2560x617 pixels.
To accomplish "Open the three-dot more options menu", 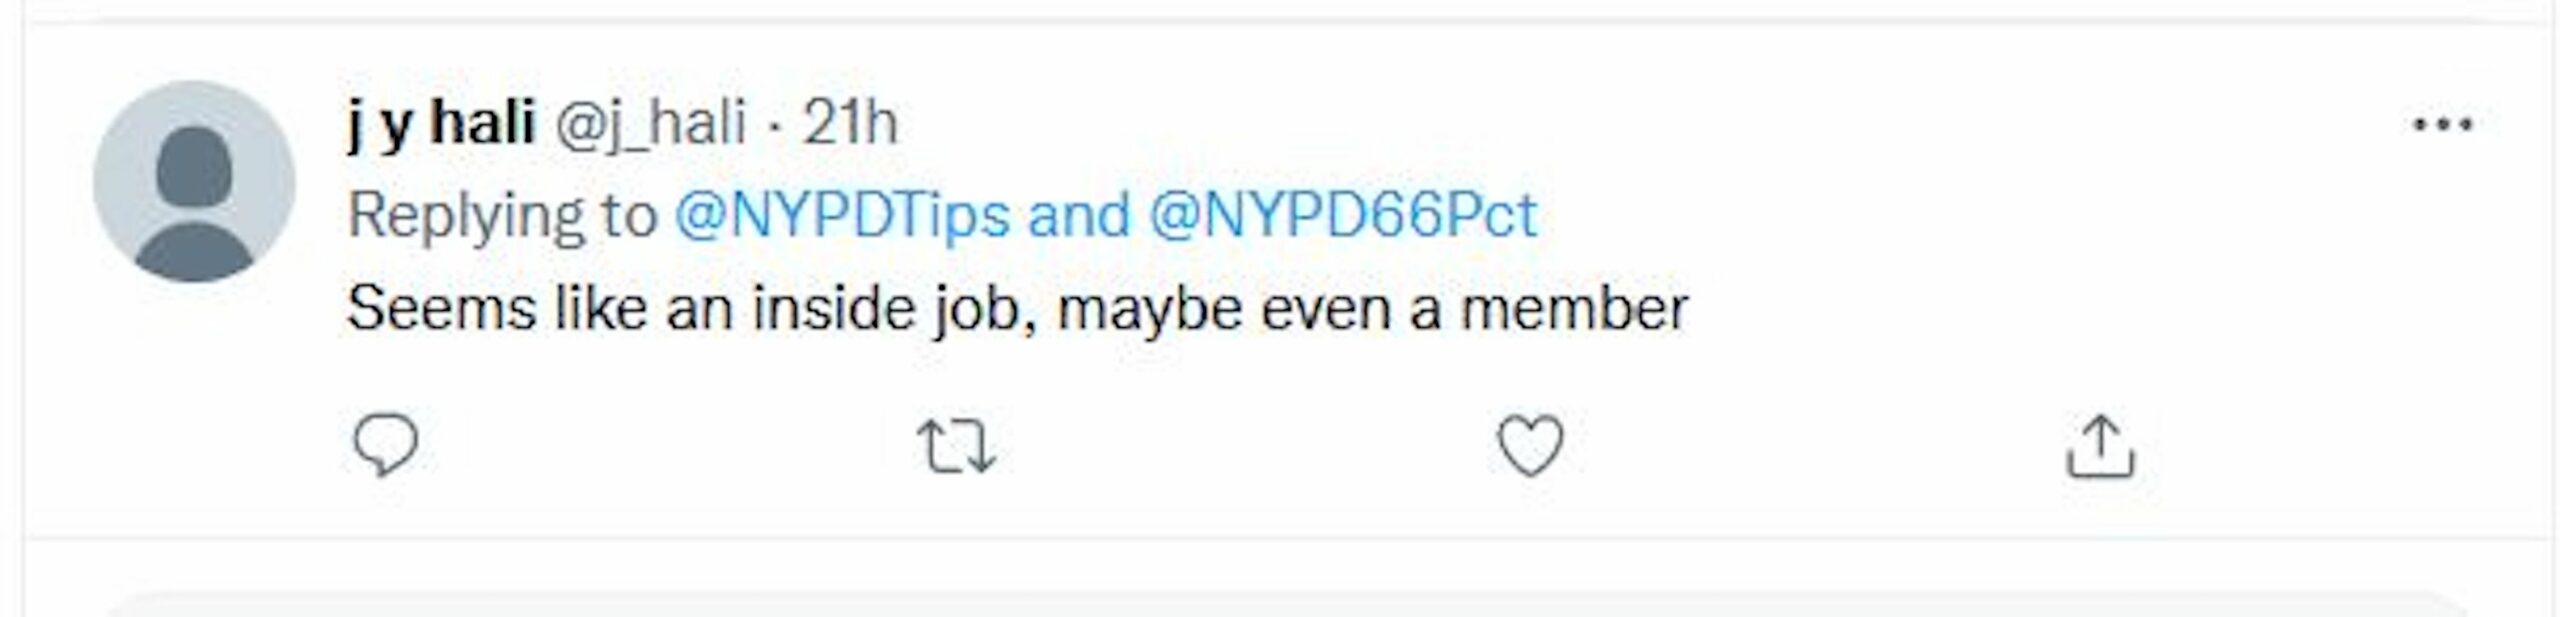I will coord(2442,125).
